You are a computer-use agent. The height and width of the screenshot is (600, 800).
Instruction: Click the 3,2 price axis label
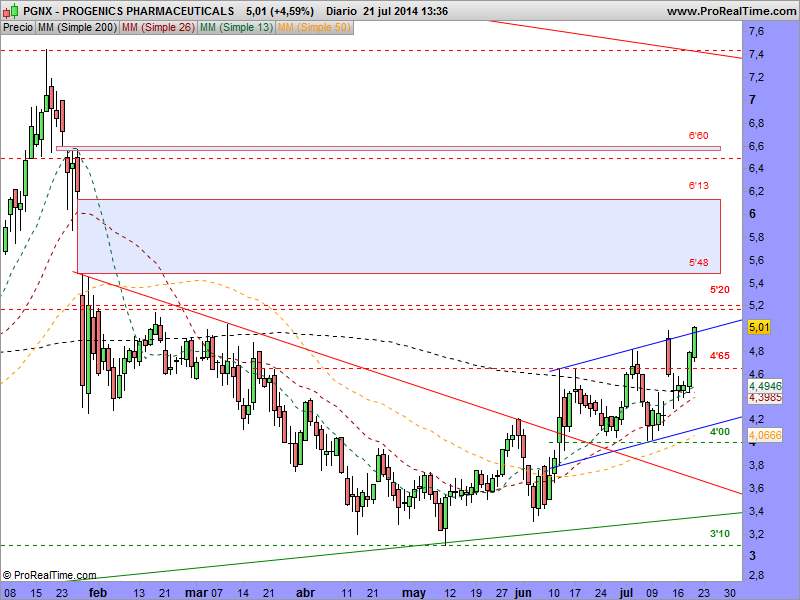point(757,534)
